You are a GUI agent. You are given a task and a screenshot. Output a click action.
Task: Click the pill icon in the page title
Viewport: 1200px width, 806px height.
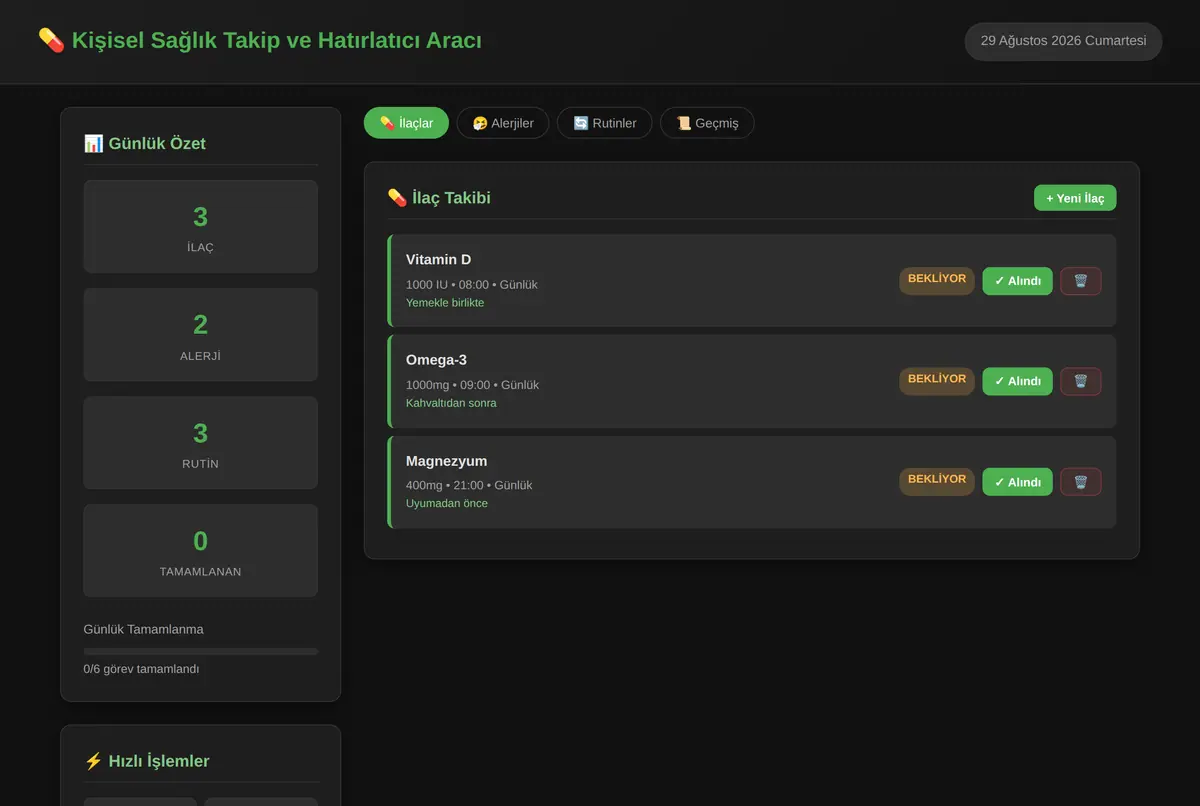[x=51, y=40]
